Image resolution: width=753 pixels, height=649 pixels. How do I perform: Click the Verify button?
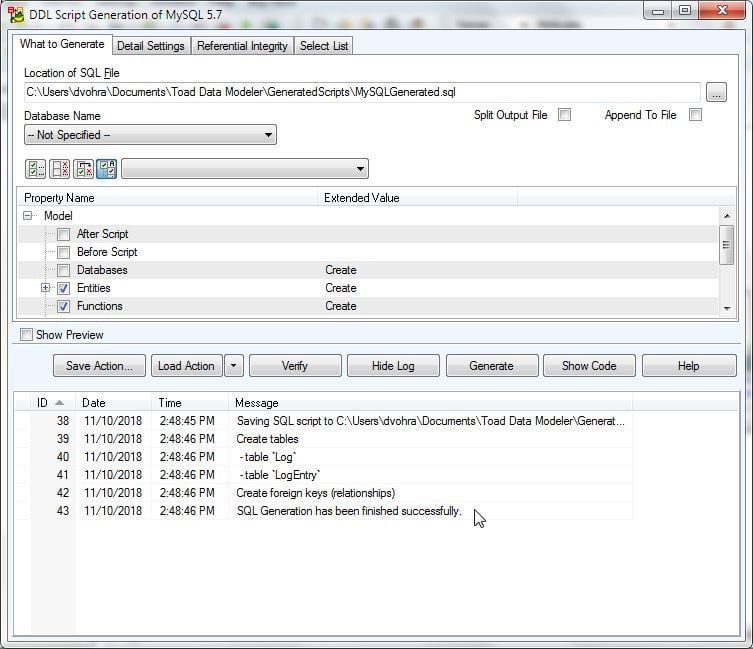pyautogui.click(x=295, y=366)
